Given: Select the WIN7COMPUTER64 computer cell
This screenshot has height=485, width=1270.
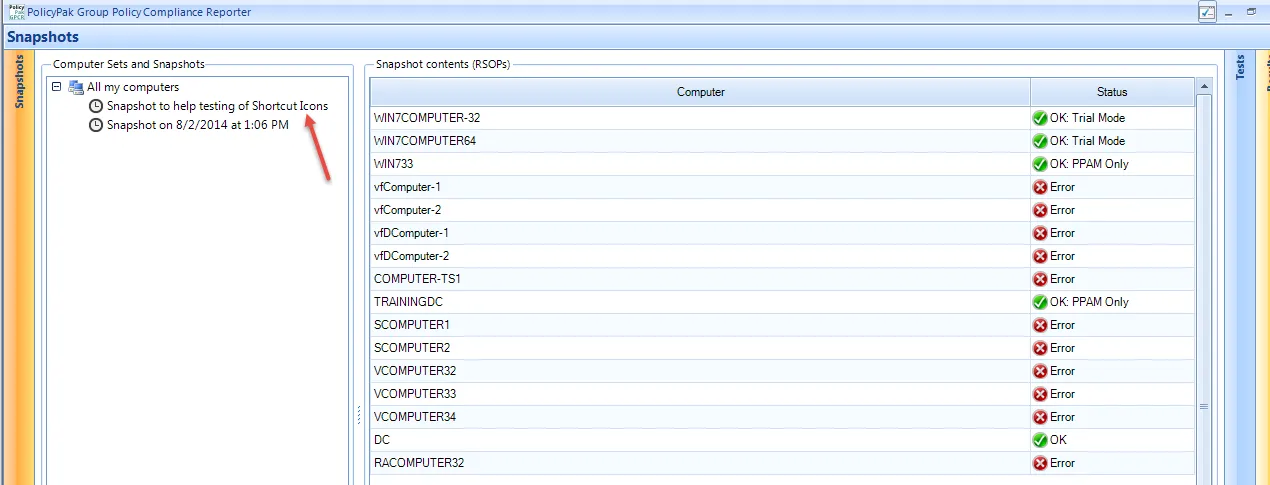Looking at the screenshot, I should (x=700, y=141).
